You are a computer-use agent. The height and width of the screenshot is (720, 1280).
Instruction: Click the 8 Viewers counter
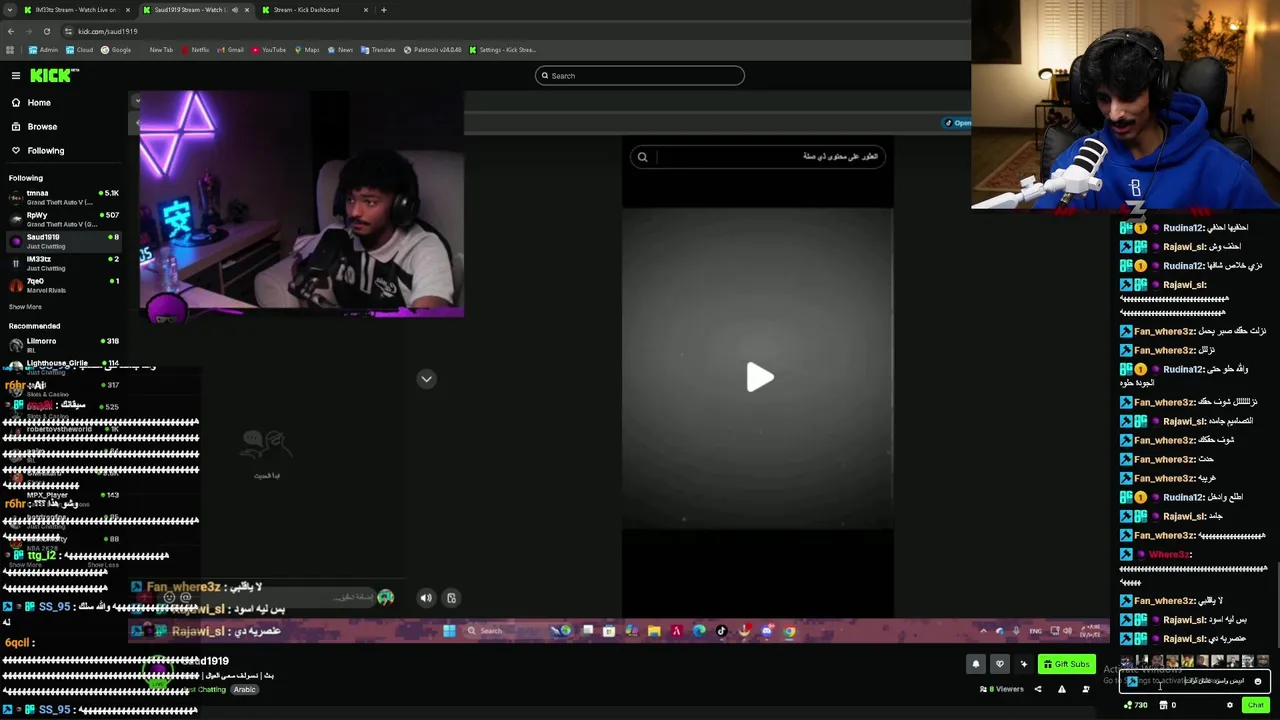tap(1002, 689)
